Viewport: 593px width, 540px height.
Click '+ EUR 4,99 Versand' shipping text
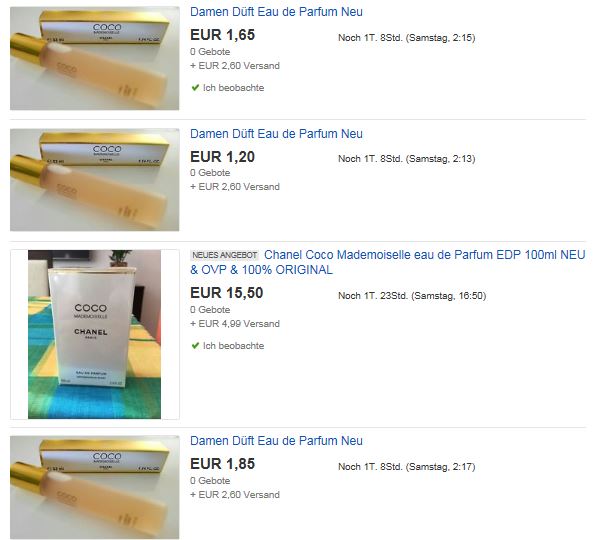[235, 324]
